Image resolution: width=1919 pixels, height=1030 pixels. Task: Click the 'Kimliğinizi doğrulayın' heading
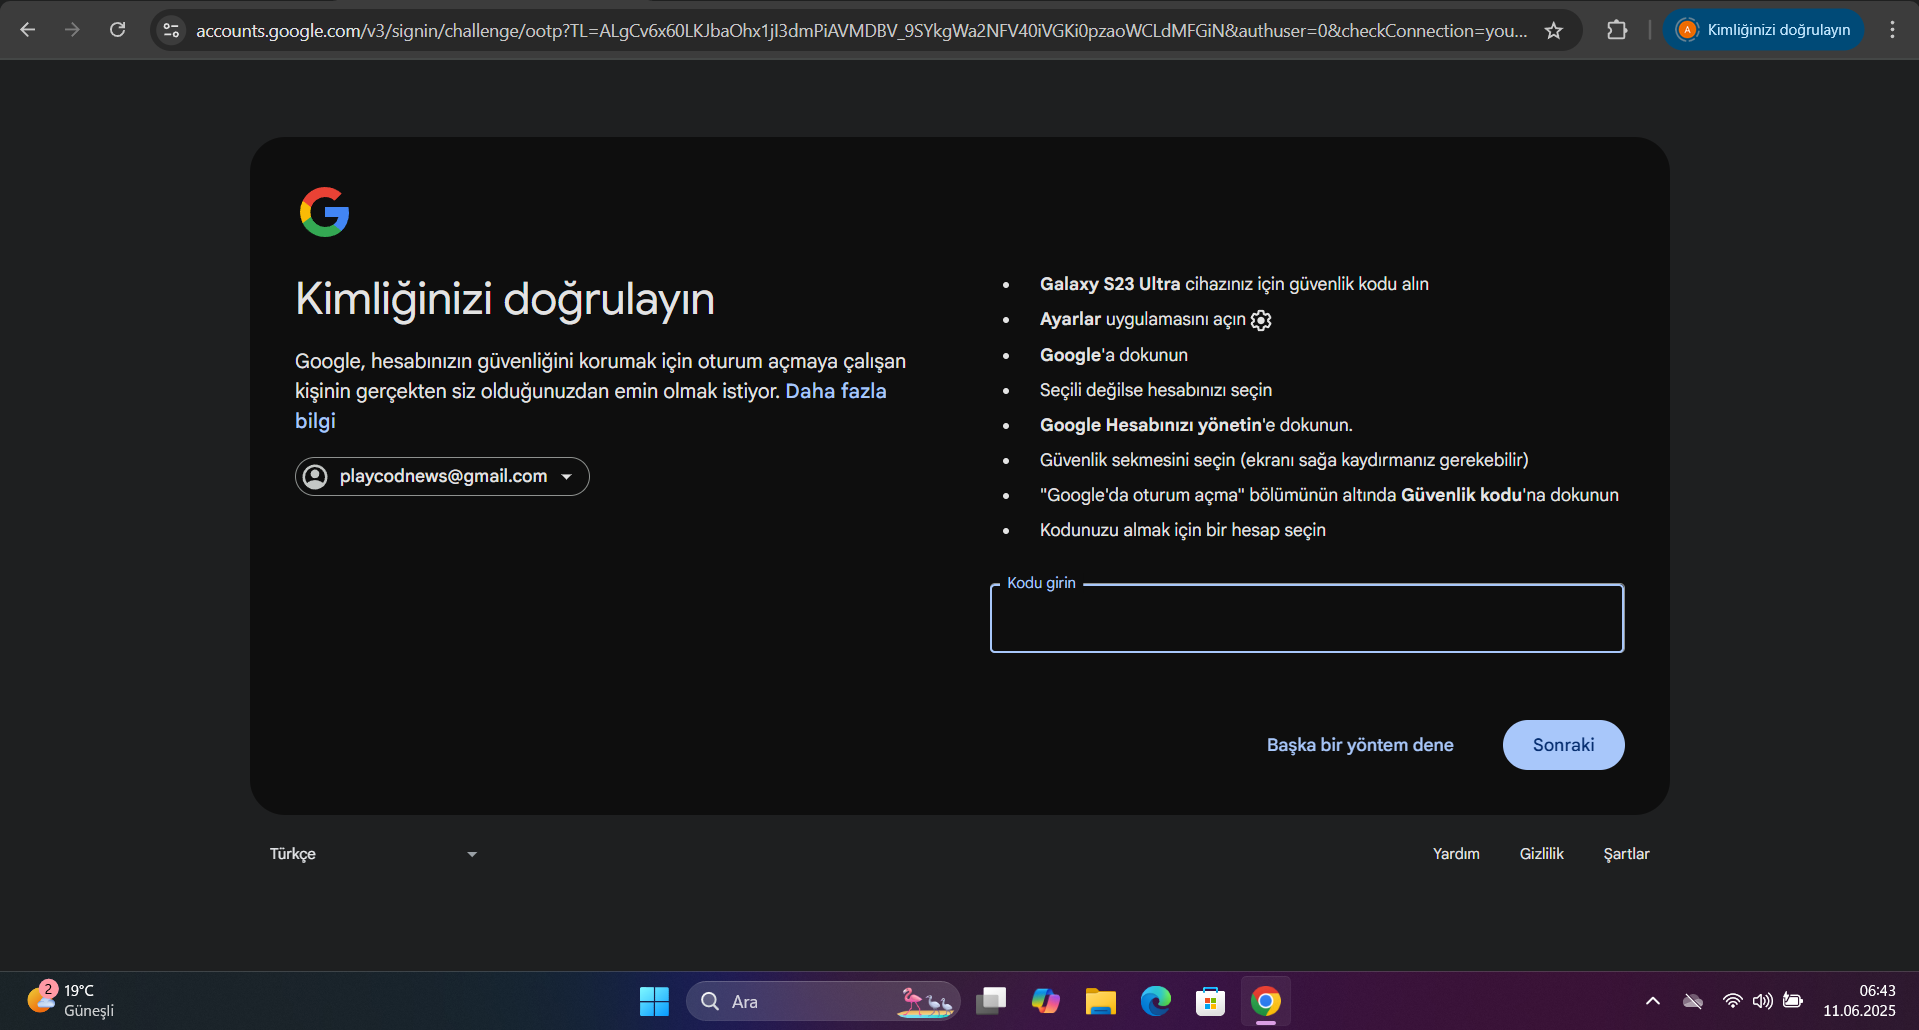(505, 299)
